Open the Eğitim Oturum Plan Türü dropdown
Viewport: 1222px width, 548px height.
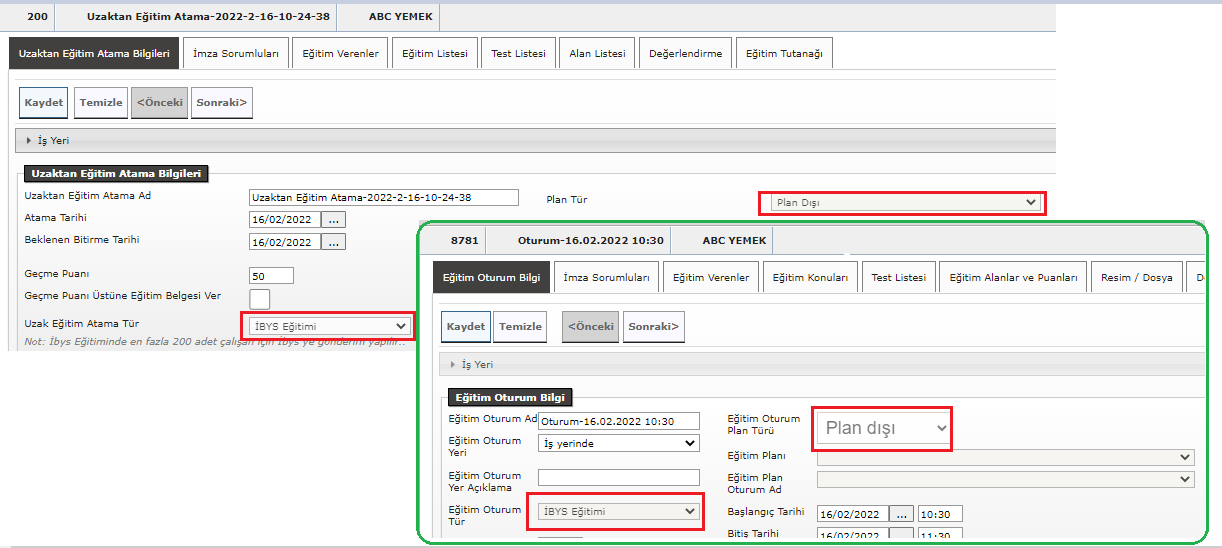tap(882, 428)
